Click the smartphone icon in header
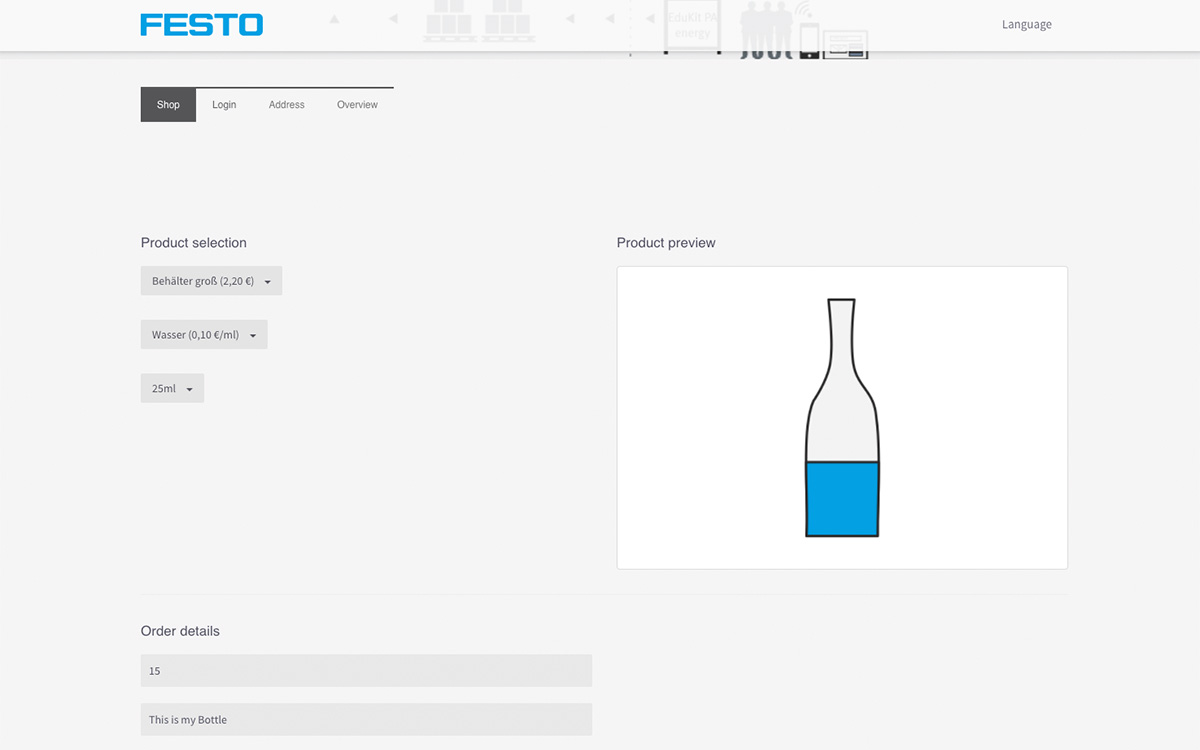1200x750 pixels. [809, 40]
